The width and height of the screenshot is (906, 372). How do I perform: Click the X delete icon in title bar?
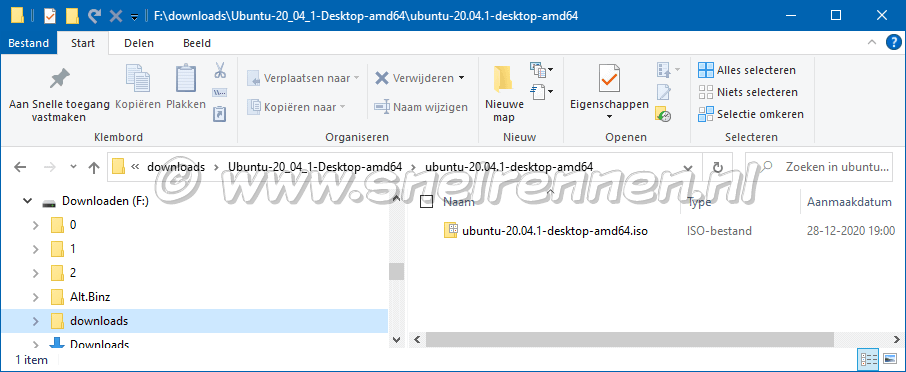pos(116,16)
